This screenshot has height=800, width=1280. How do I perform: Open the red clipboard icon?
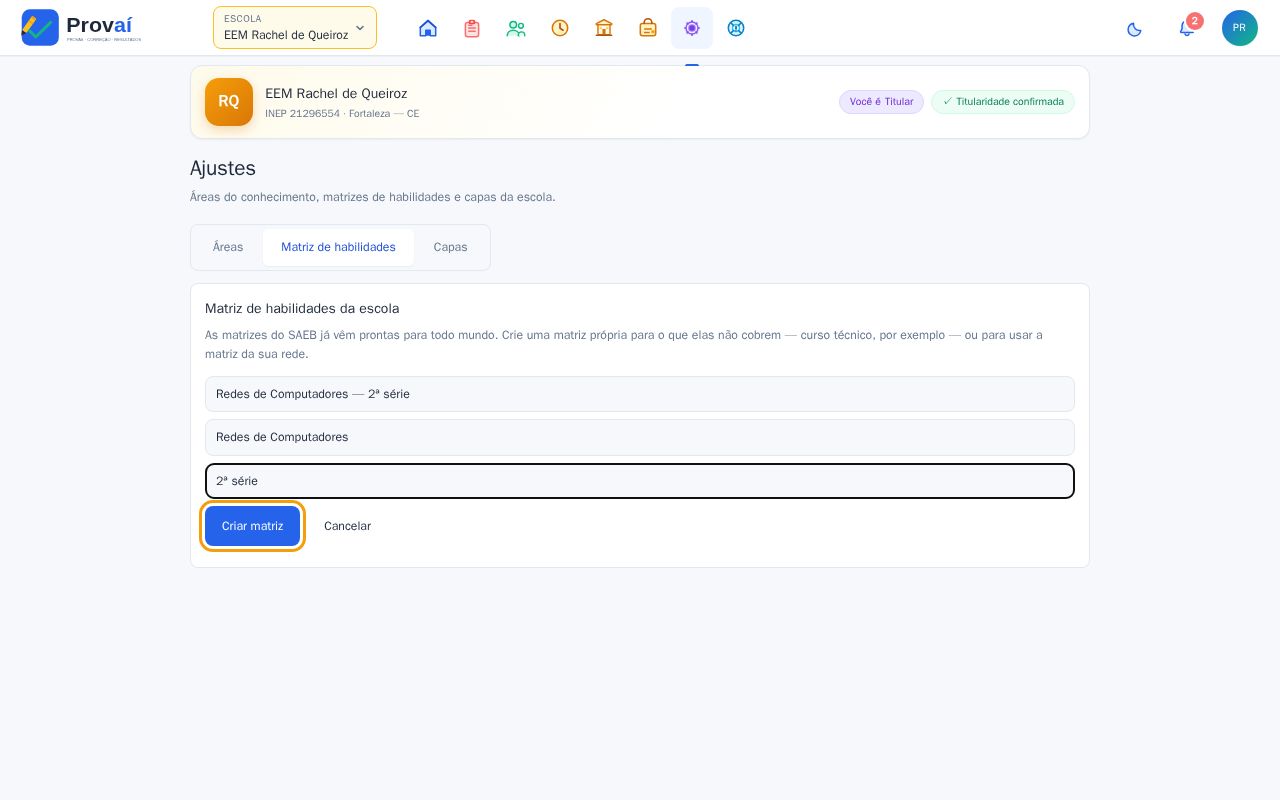(x=472, y=28)
